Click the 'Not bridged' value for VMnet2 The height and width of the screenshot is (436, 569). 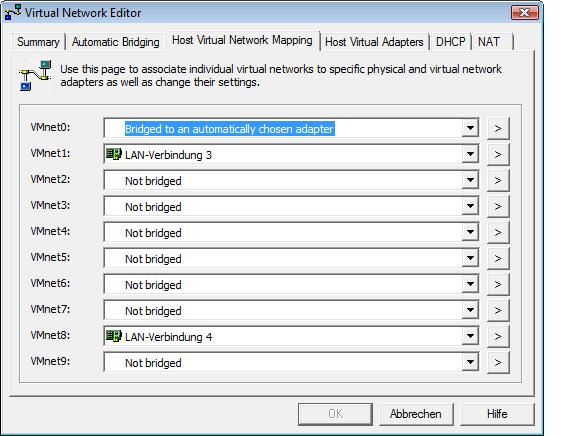(x=153, y=181)
